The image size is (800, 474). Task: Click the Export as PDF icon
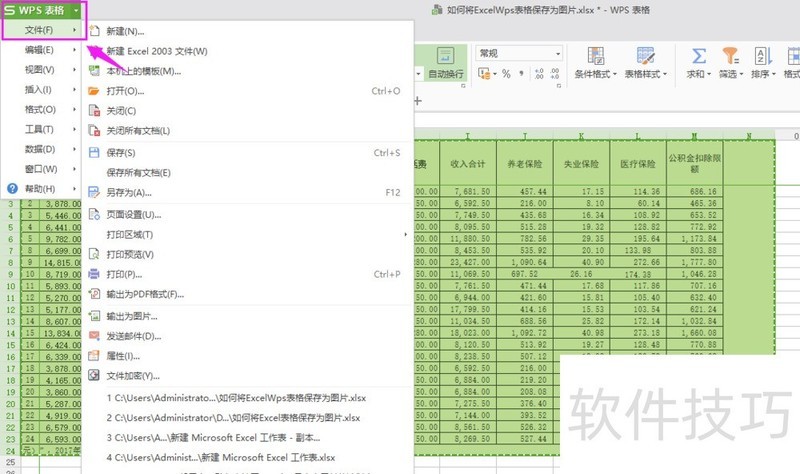tap(94, 294)
